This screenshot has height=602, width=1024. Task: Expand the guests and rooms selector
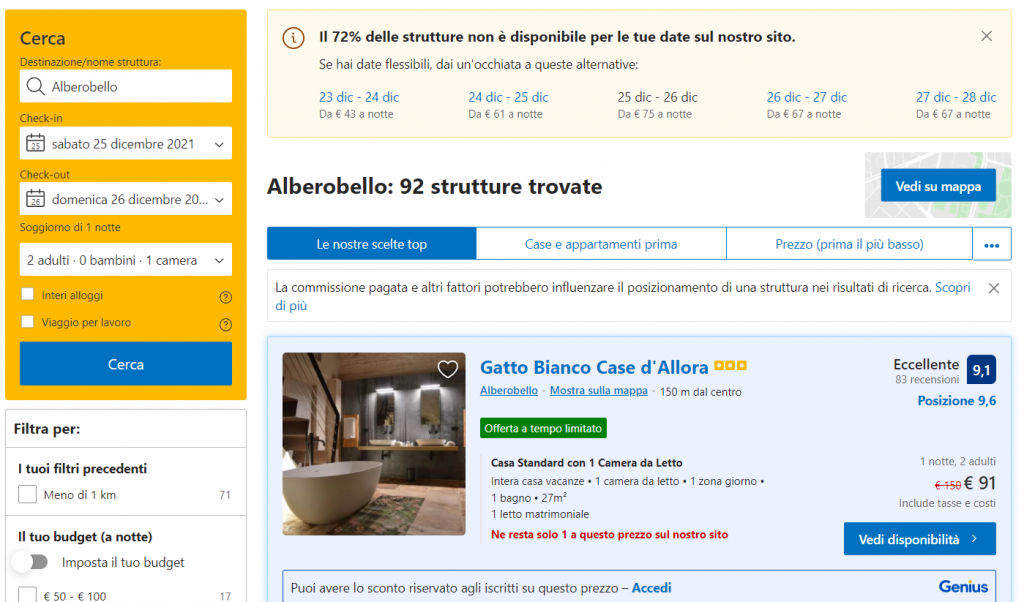point(126,260)
